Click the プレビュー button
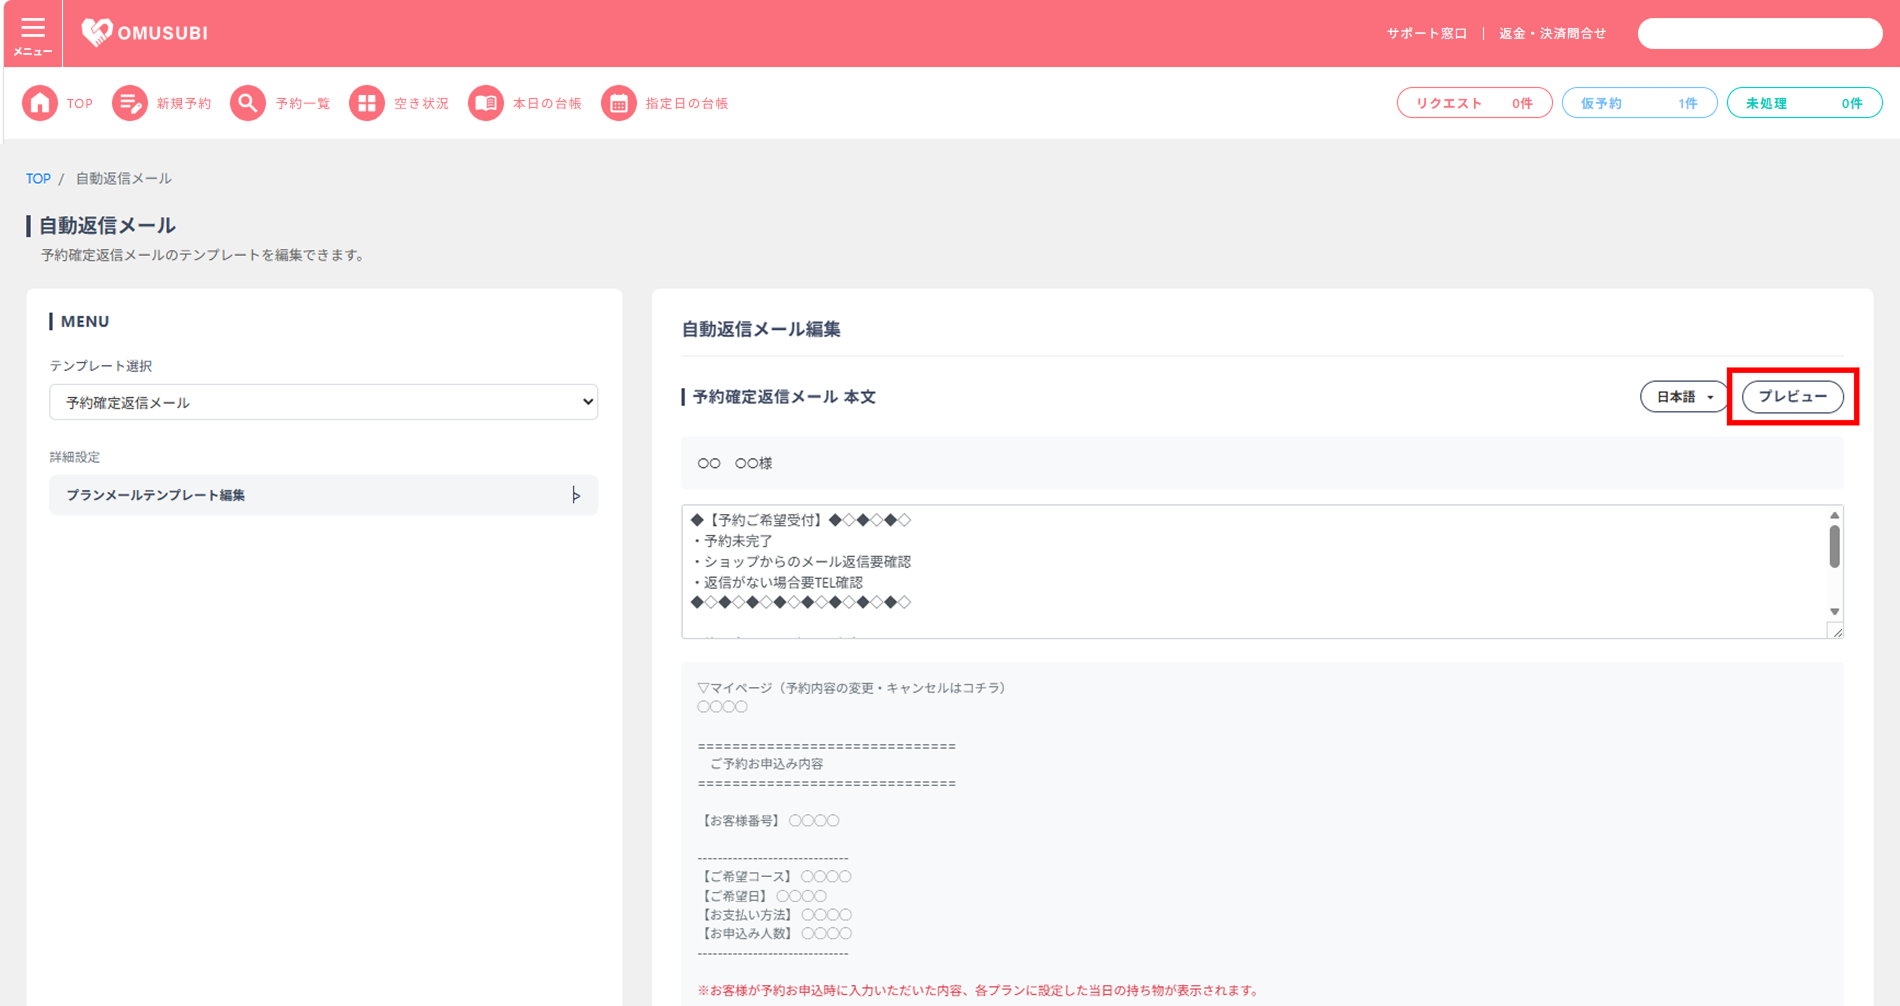 point(1793,397)
